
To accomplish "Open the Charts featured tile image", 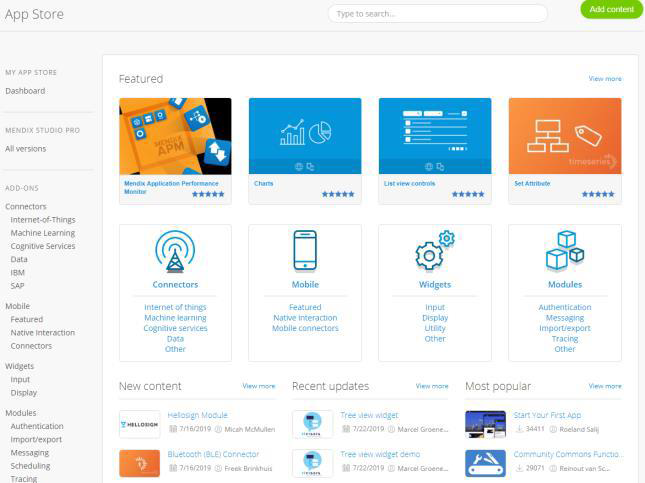I will tap(305, 136).
